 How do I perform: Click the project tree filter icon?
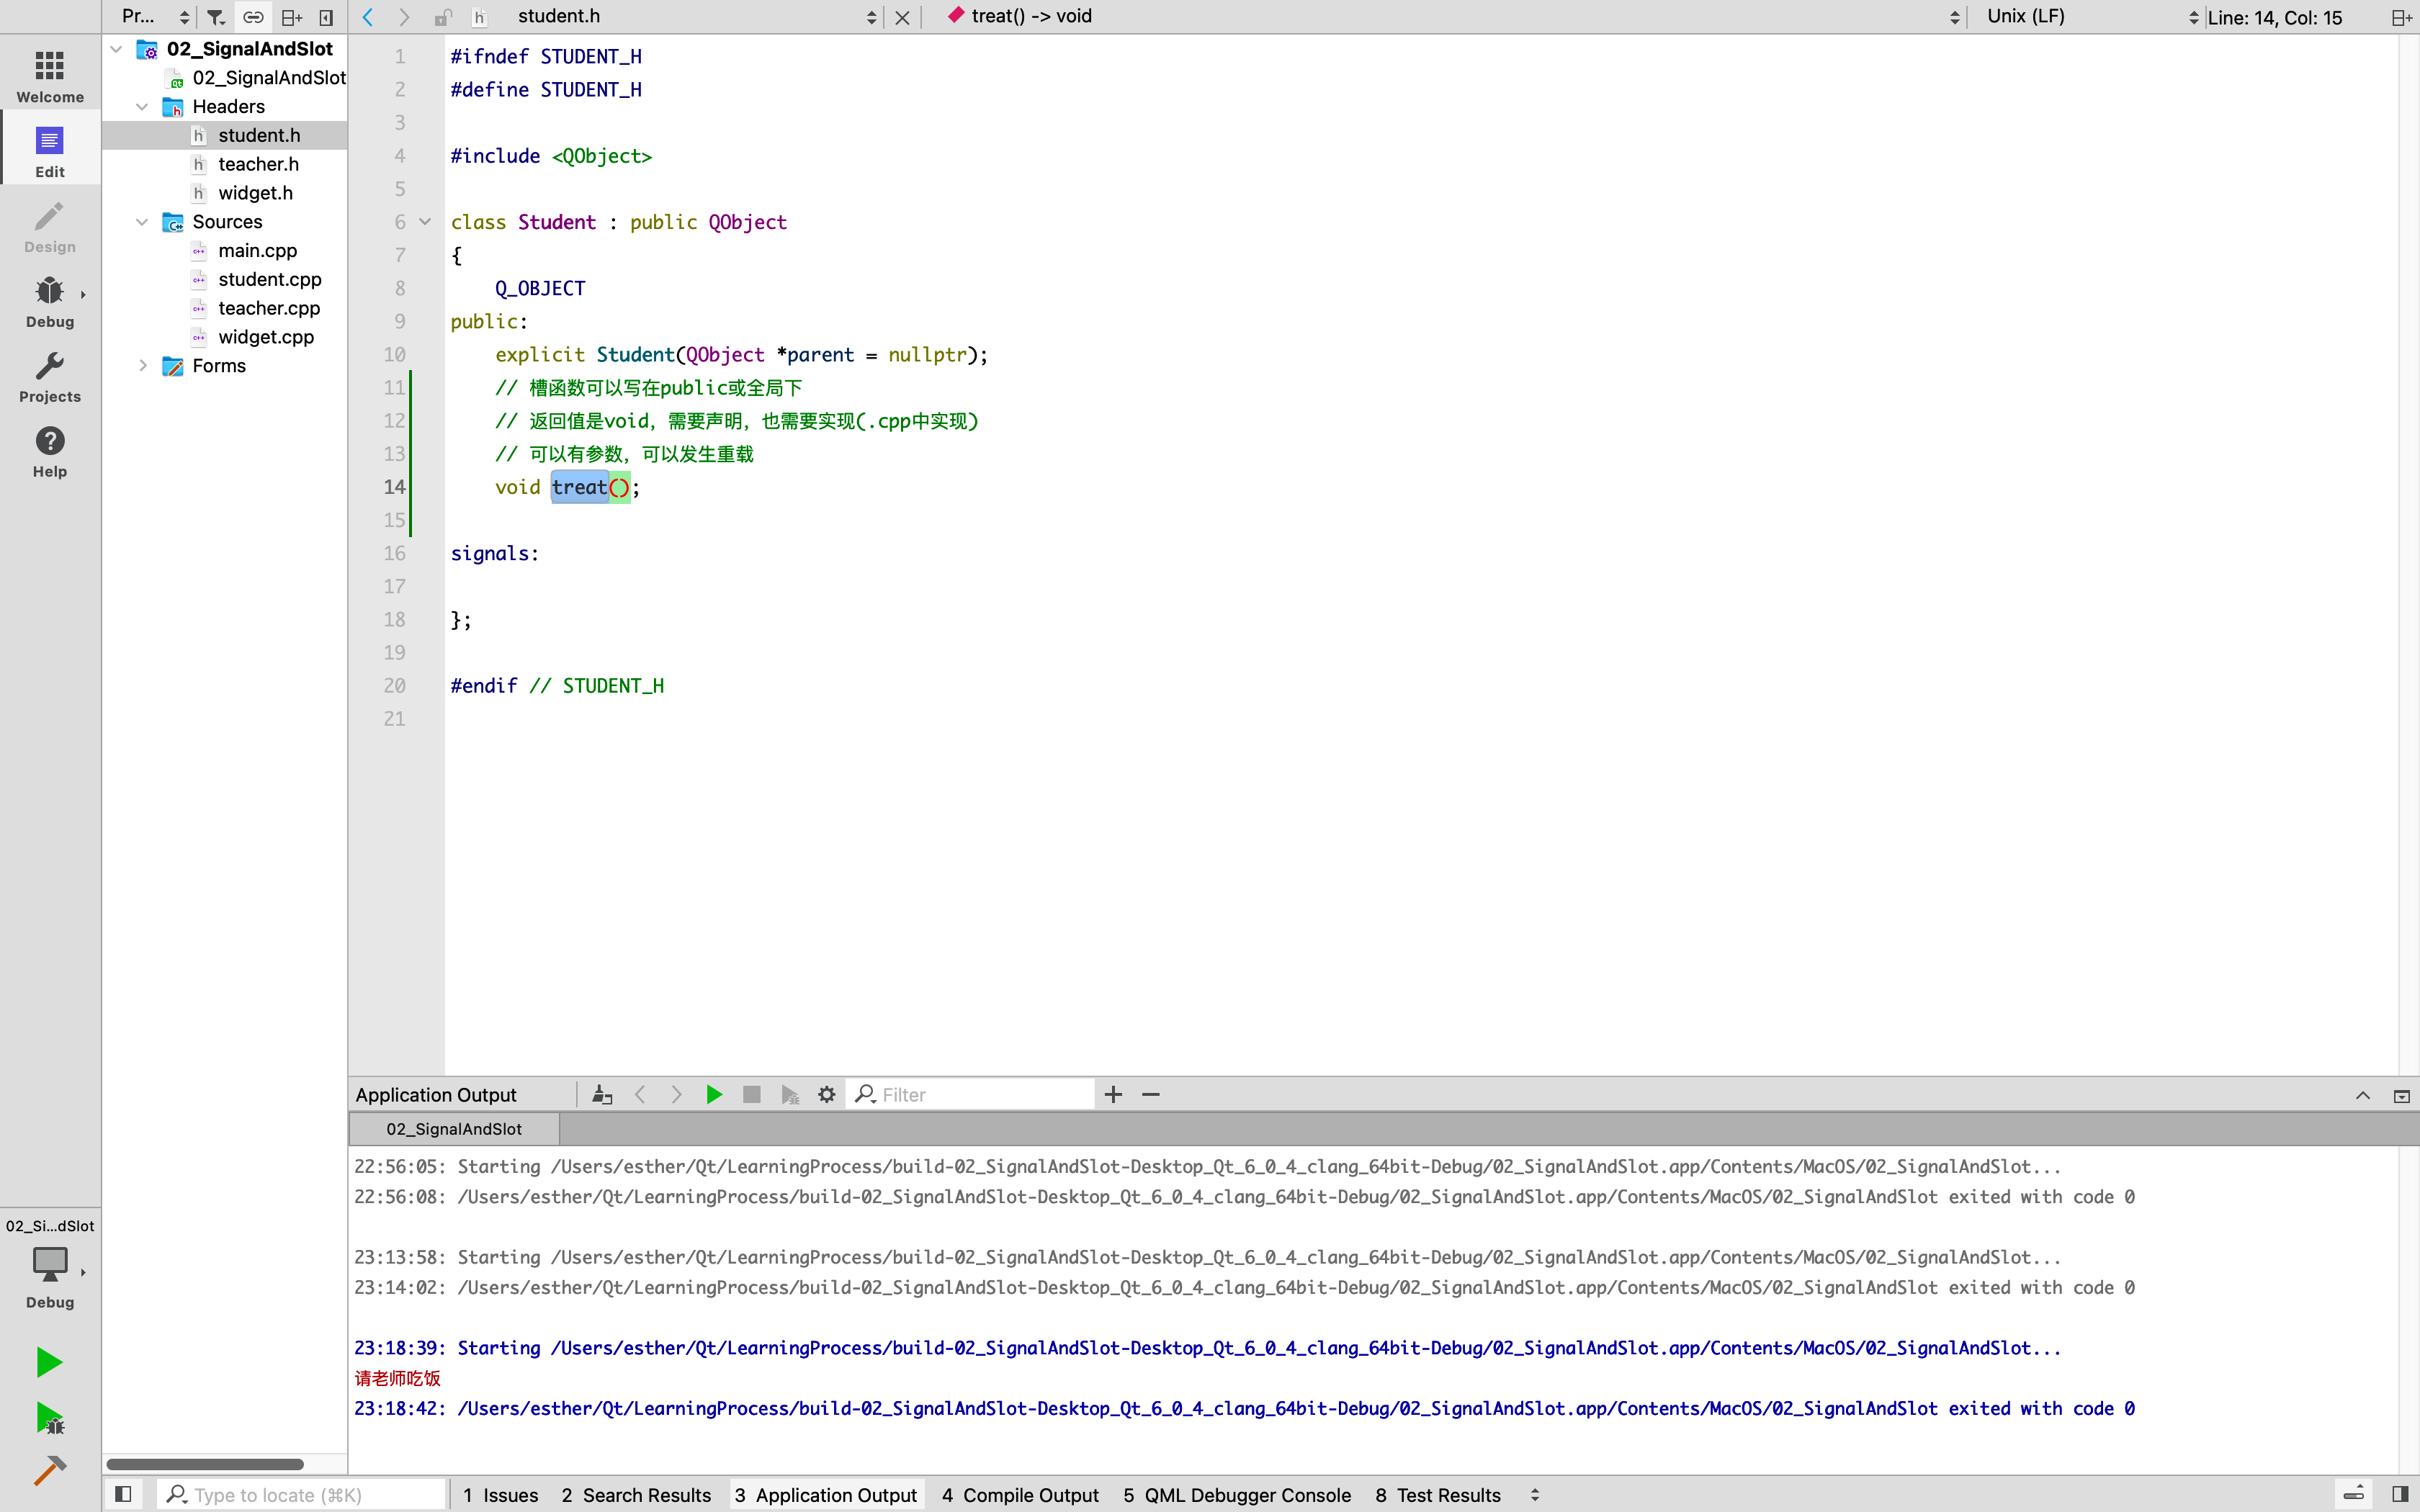tap(216, 17)
